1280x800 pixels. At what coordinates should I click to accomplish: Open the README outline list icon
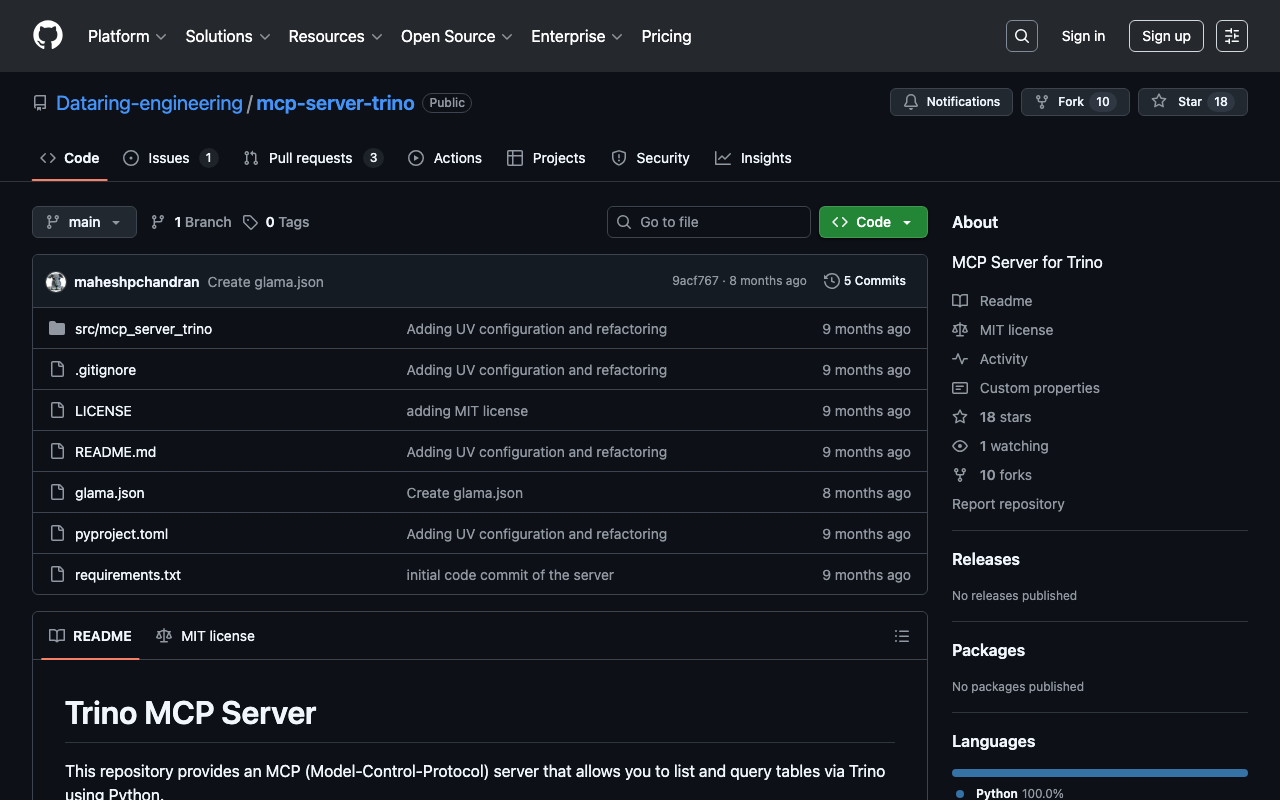coord(901,636)
